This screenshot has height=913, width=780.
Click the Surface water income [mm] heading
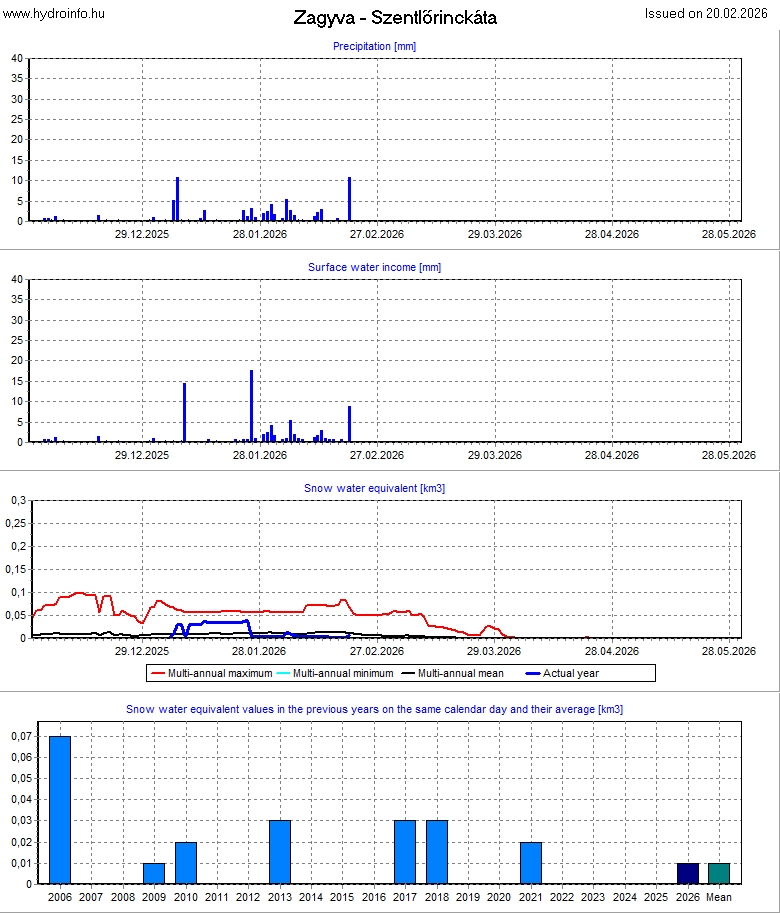coord(374,267)
